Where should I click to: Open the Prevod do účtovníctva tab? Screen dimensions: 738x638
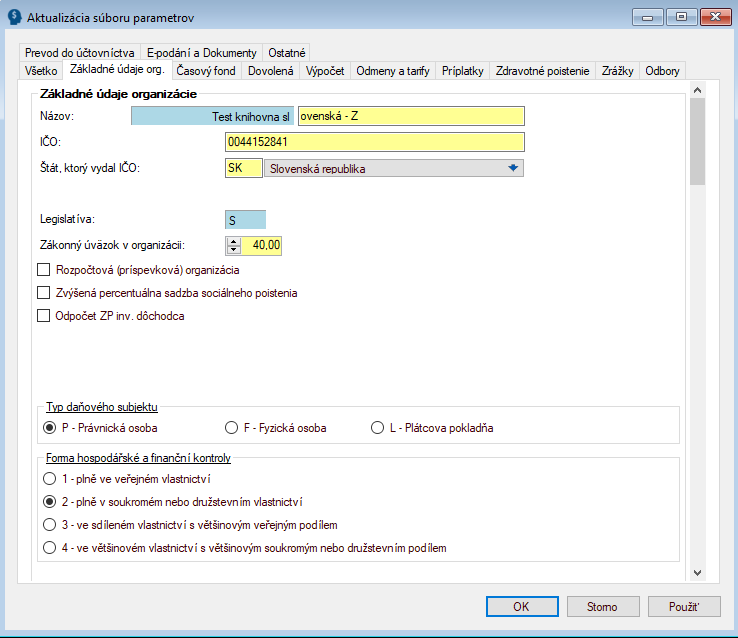(80, 52)
